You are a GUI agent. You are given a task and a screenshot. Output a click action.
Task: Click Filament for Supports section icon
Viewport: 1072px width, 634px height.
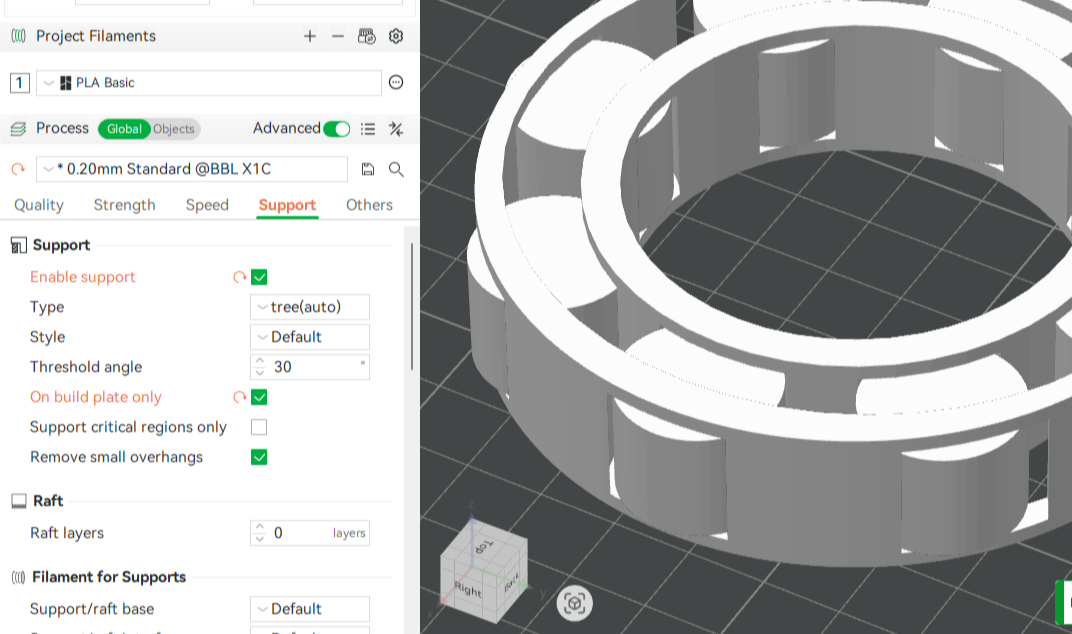click(18, 578)
